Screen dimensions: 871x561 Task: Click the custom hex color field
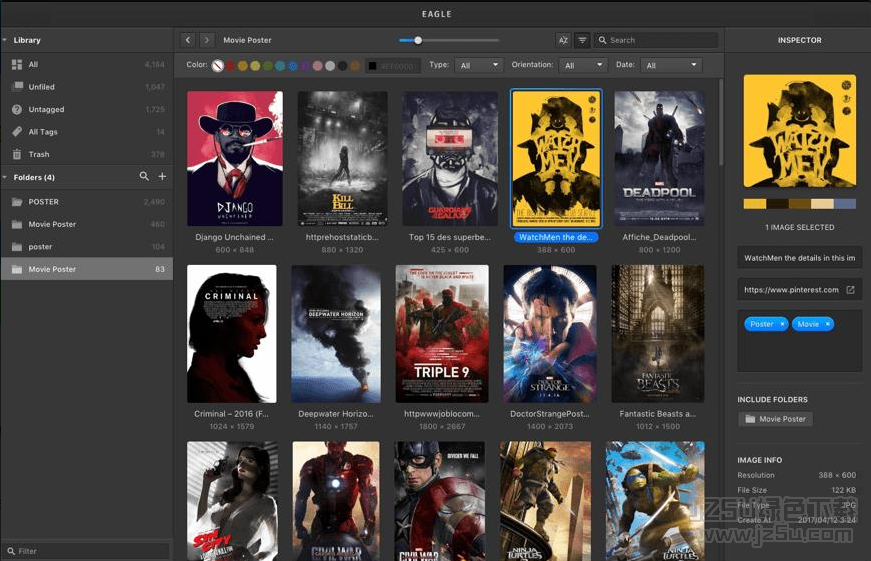(x=393, y=66)
